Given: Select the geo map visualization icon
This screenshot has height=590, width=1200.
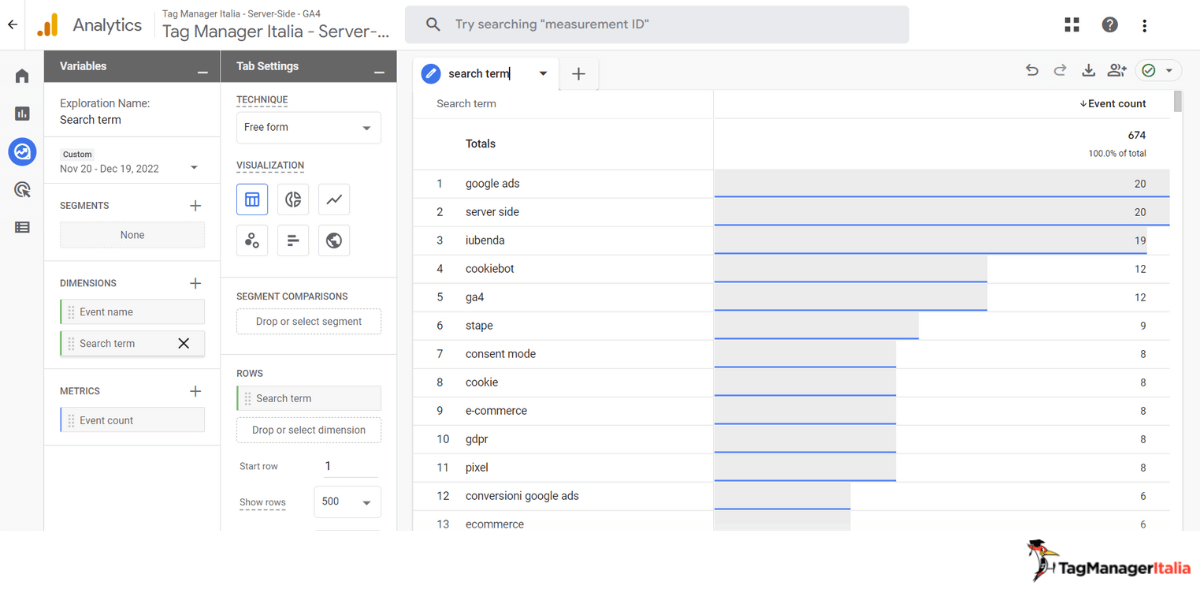Looking at the screenshot, I should (334, 240).
